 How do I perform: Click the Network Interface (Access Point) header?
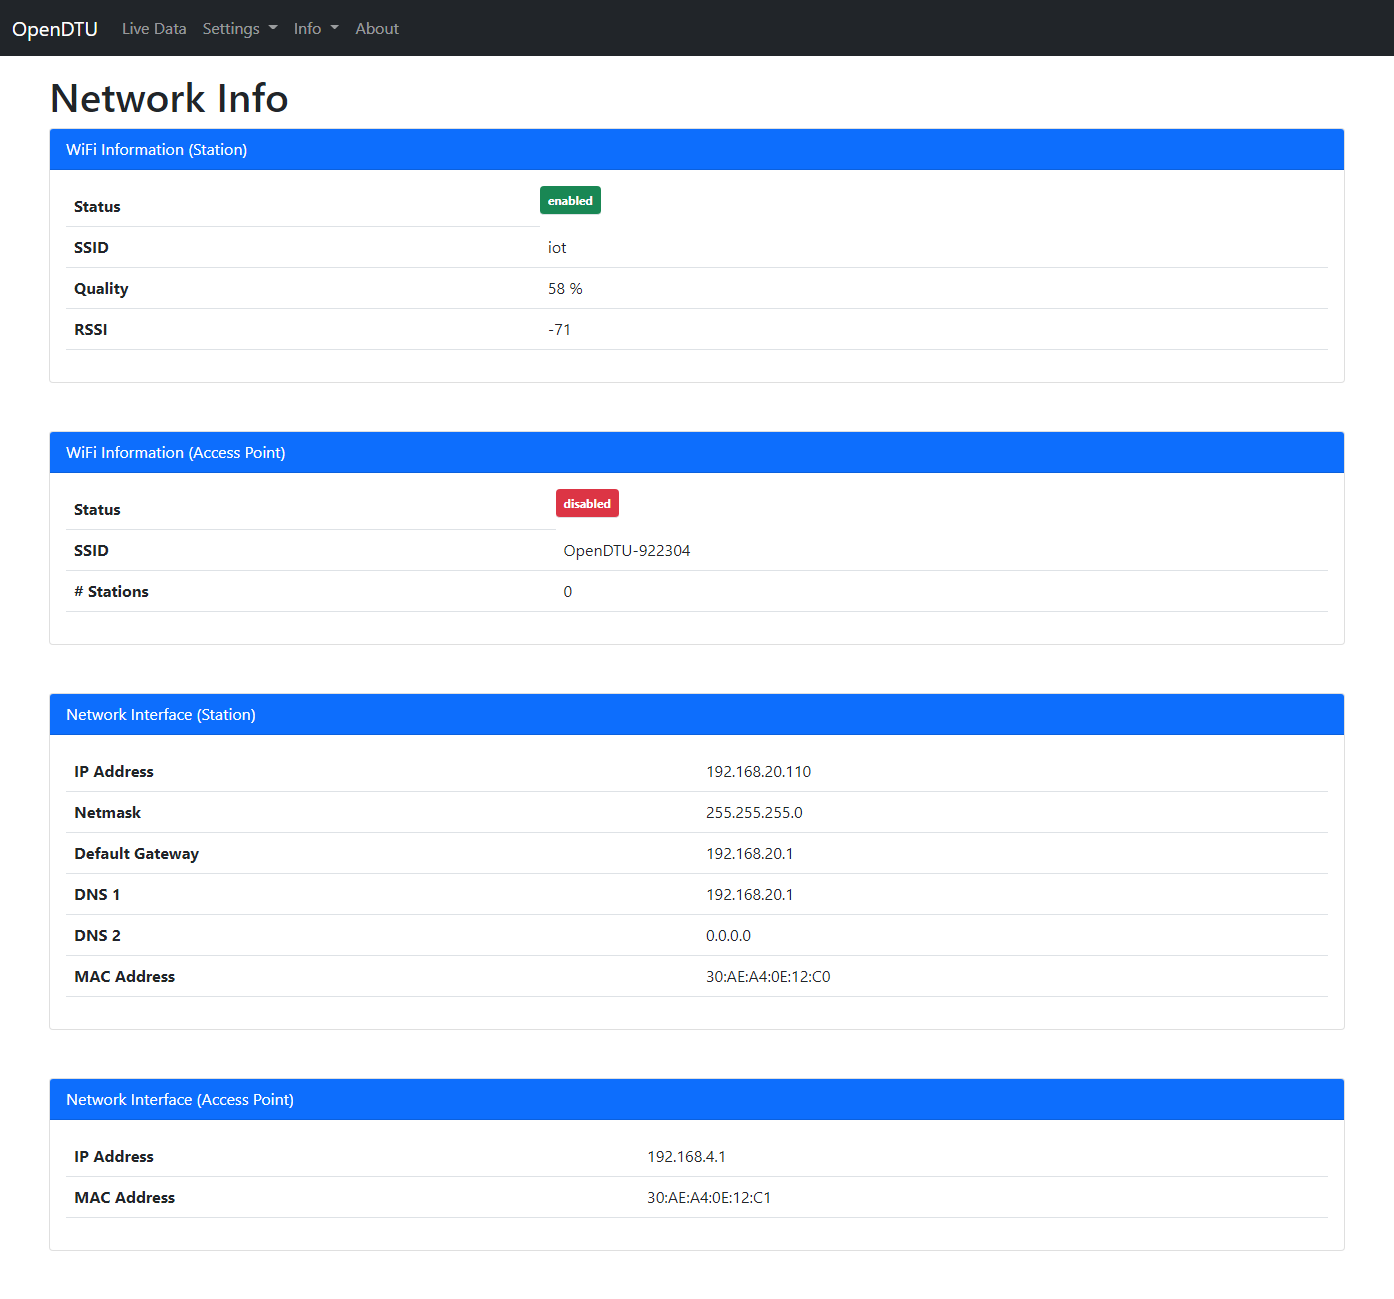point(179,1100)
